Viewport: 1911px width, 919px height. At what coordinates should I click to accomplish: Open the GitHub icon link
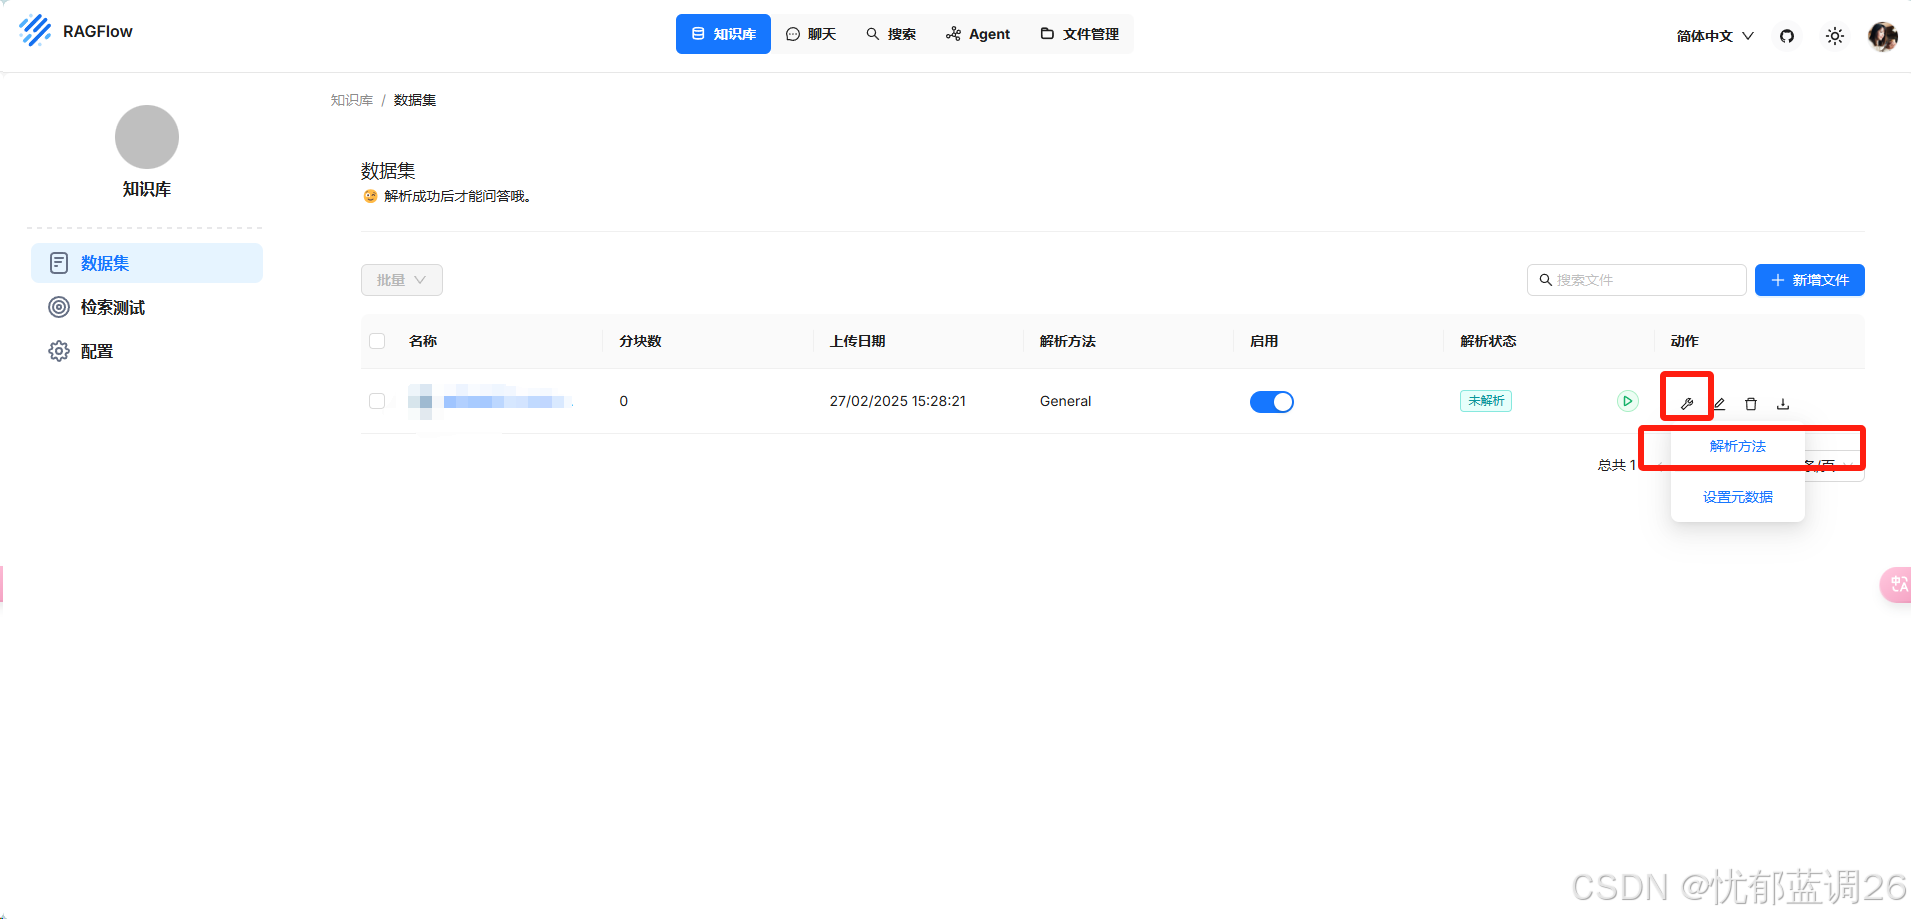1787,36
